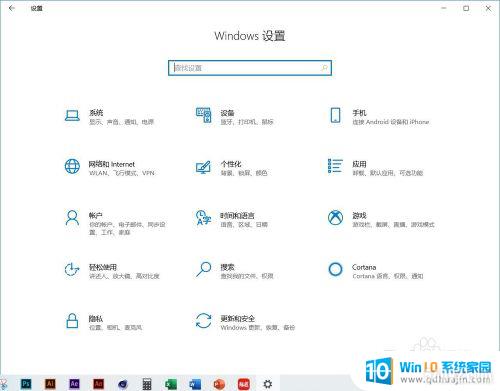Viewport: 500px width, 391px height.
Task: Open the red app icon next to PowerPoint
Action: pyautogui.click(x=244, y=384)
